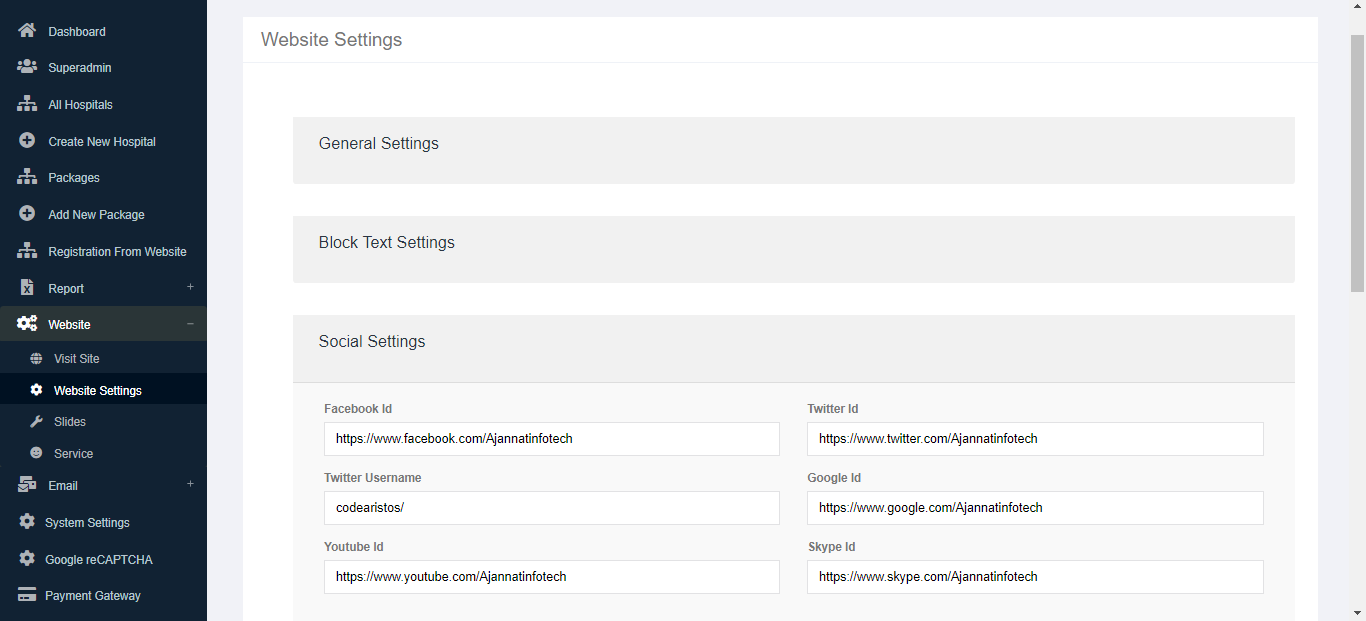Expand the Email submenu
Viewport: 1366px width, 621px height.
click(x=190, y=485)
